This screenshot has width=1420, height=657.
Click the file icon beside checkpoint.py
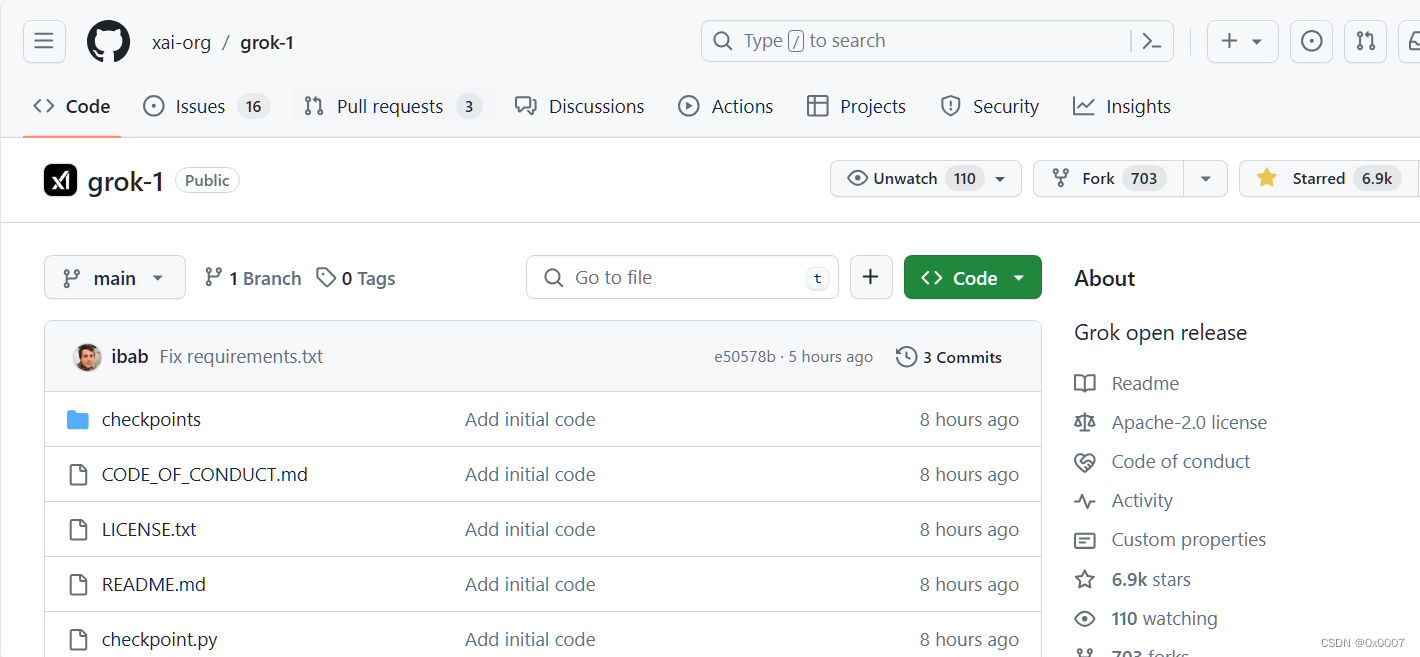pyautogui.click(x=78, y=640)
